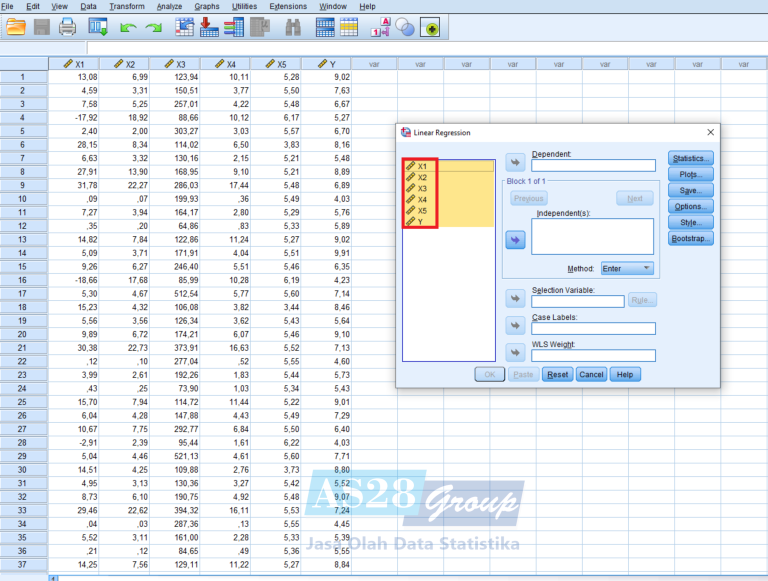Open the Method dropdown showing Enter
This screenshot has height=581, width=768.
[628, 268]
